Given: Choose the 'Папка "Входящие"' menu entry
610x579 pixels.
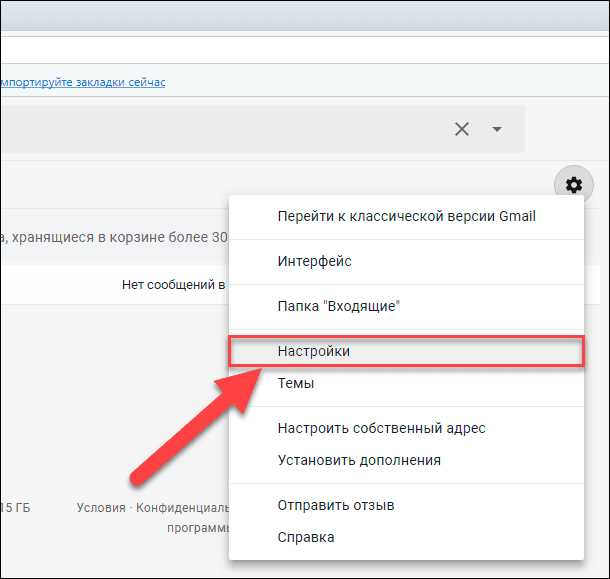Looking at the screenshot, I should tap(407, 306).
